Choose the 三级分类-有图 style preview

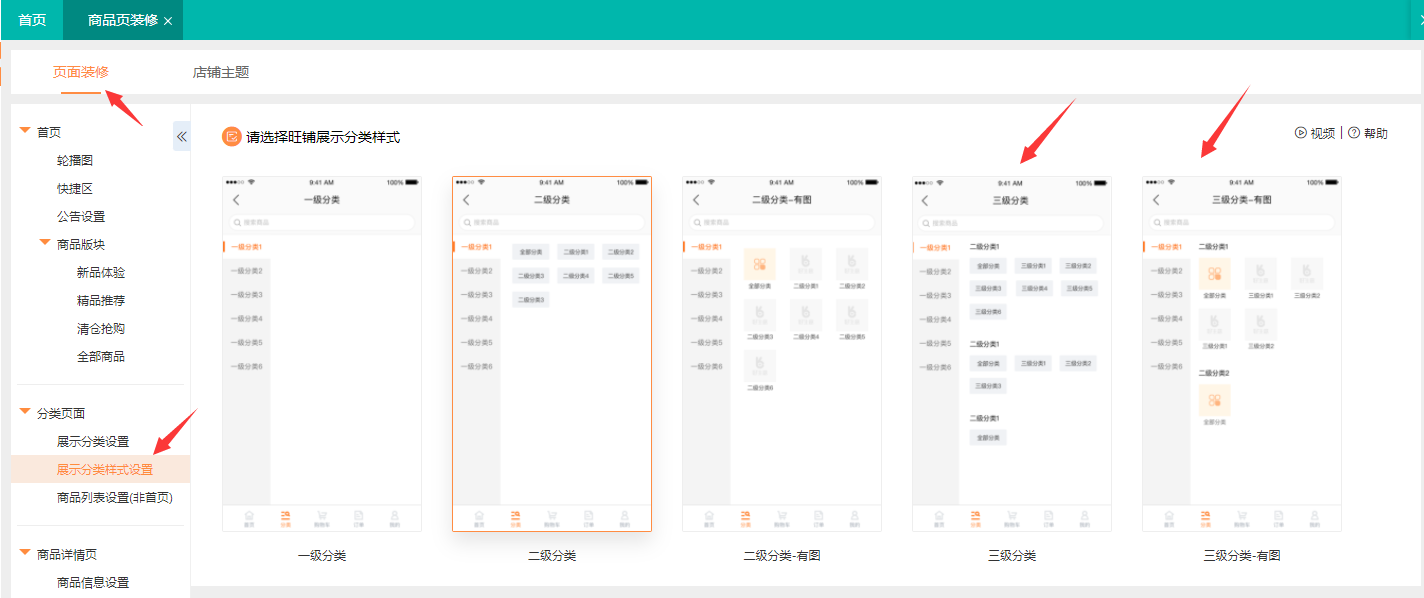(1241, 354)
